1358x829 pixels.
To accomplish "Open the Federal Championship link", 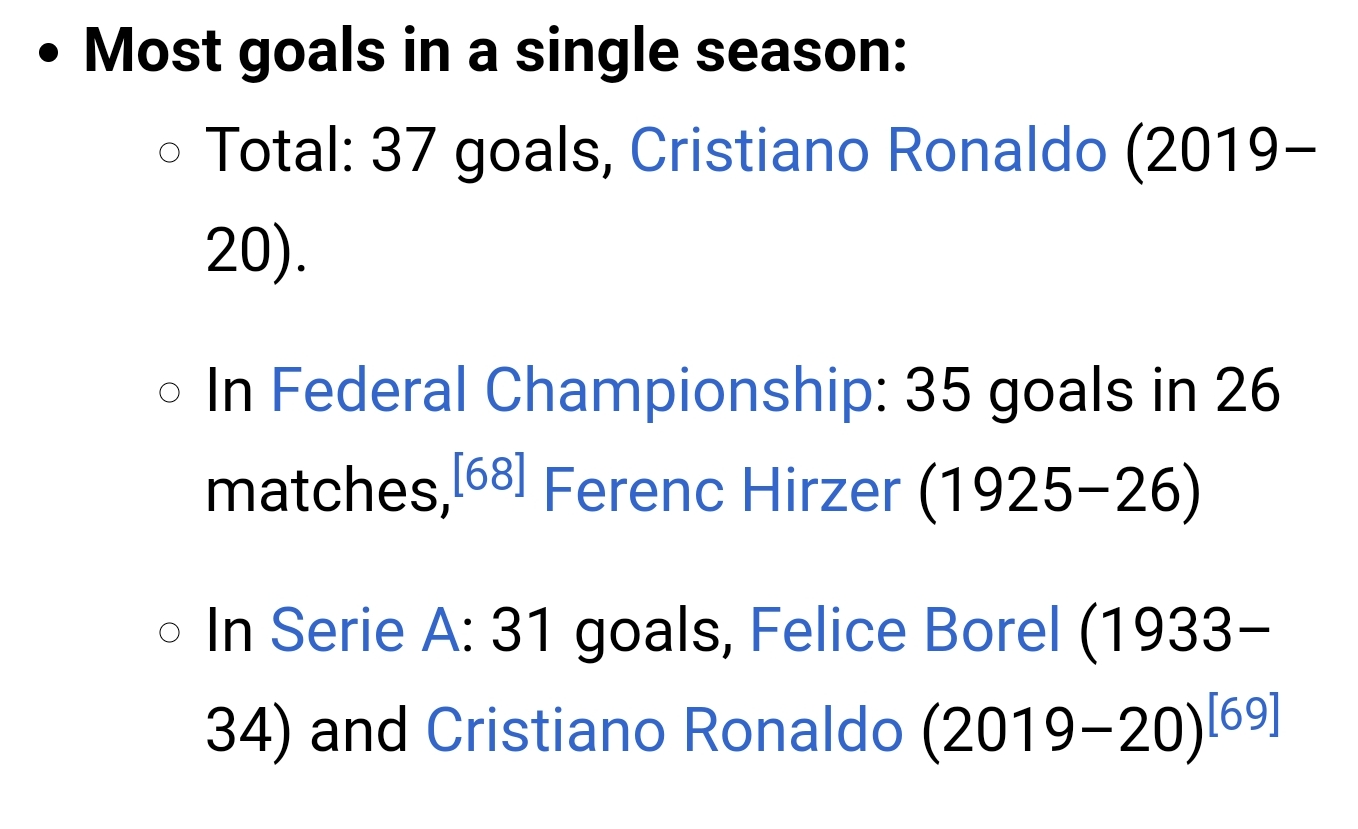I will [x=571, y=390].
